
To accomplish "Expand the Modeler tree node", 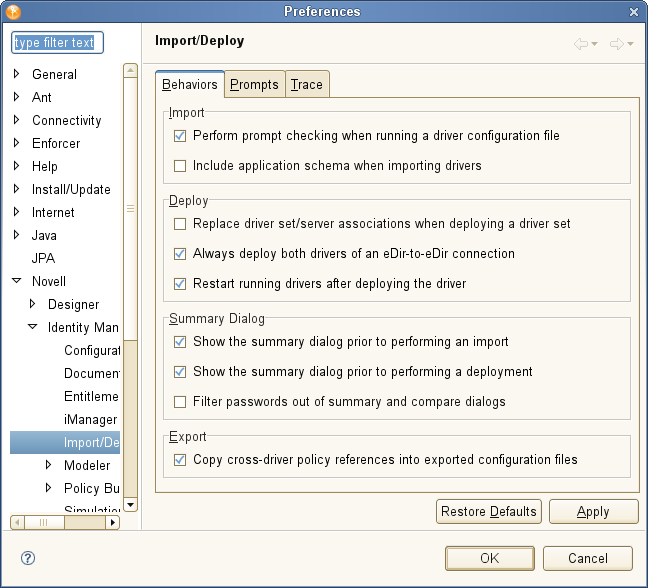I will pyautogui.click(x=49, y=465).
